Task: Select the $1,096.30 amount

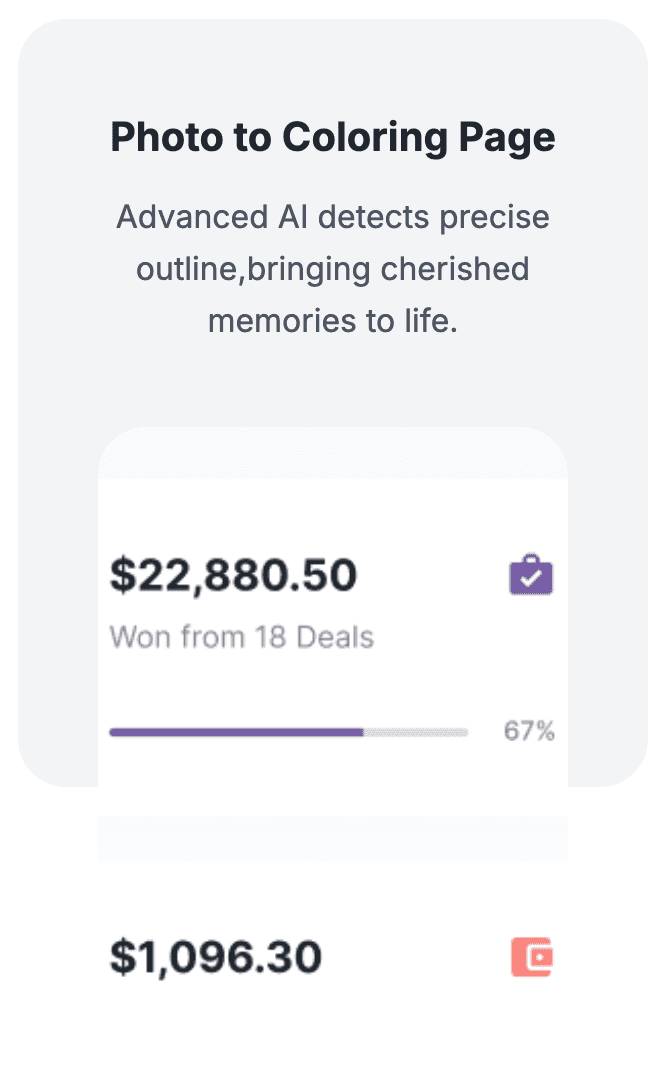Action: point(216,957)
